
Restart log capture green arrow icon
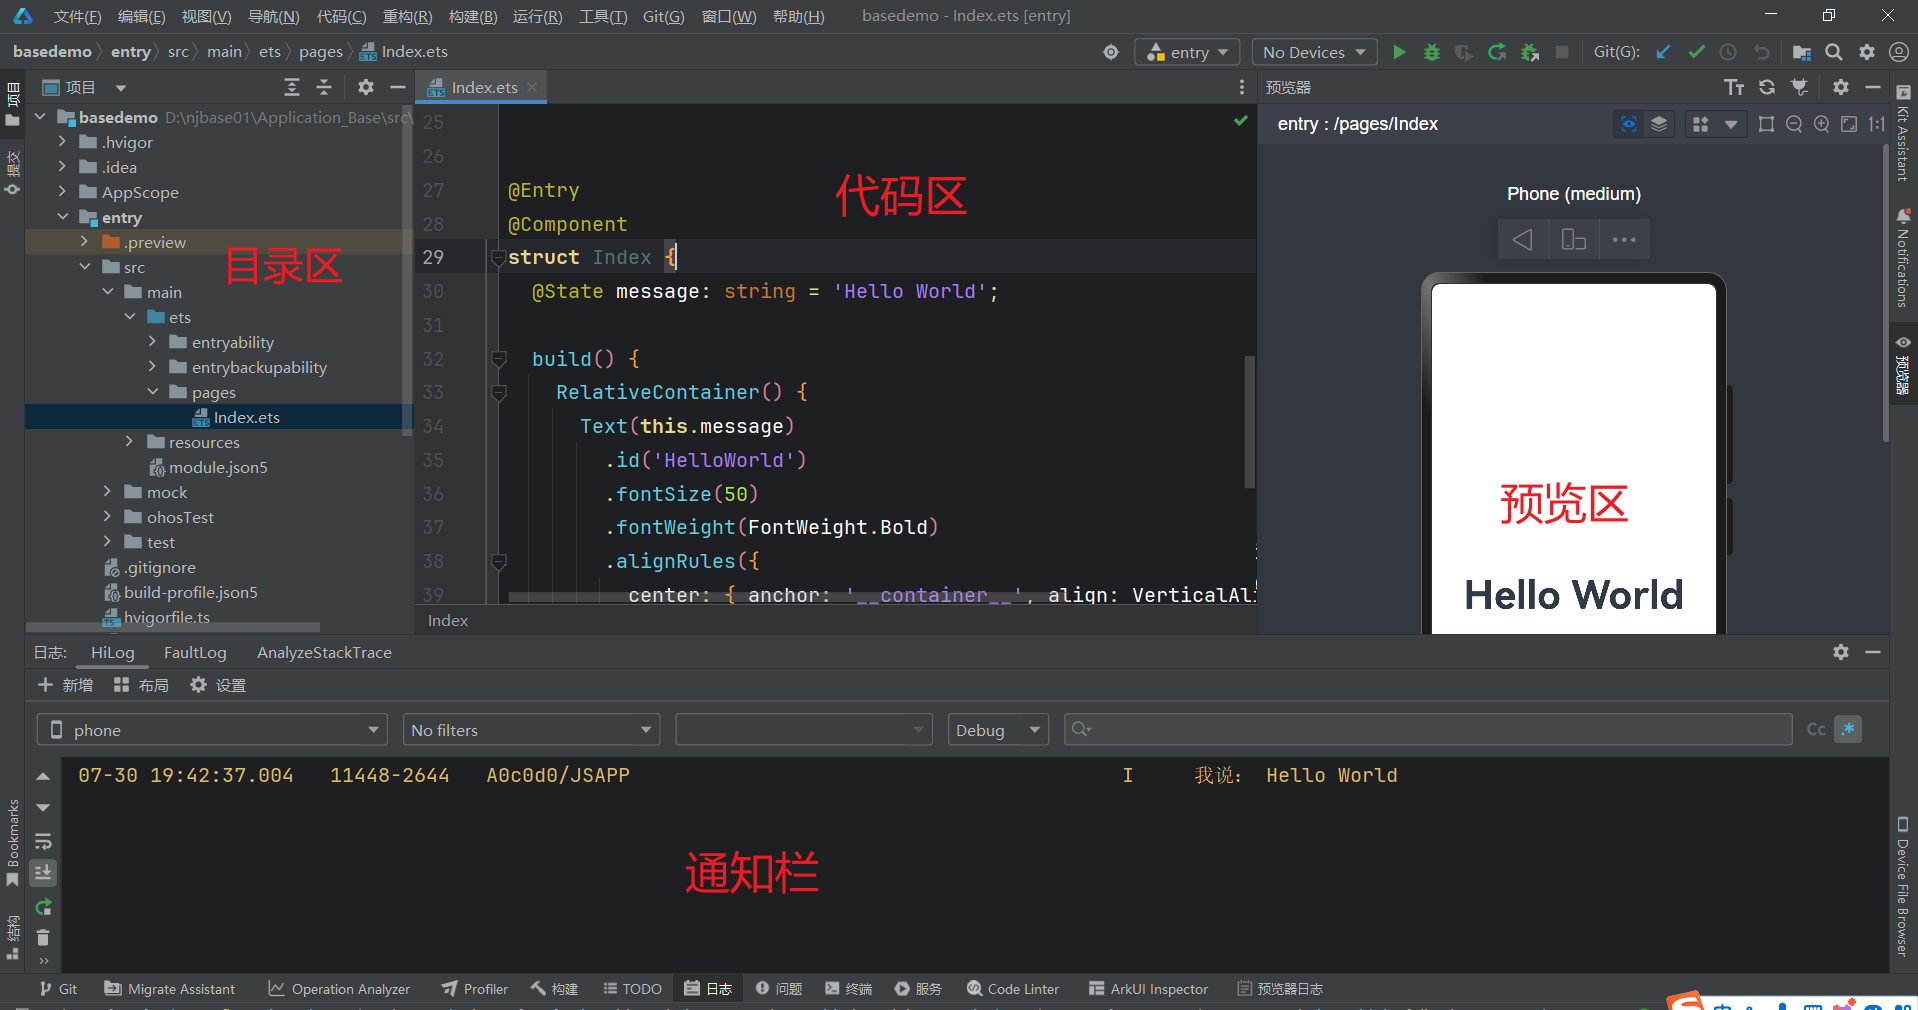coord(43,907)
